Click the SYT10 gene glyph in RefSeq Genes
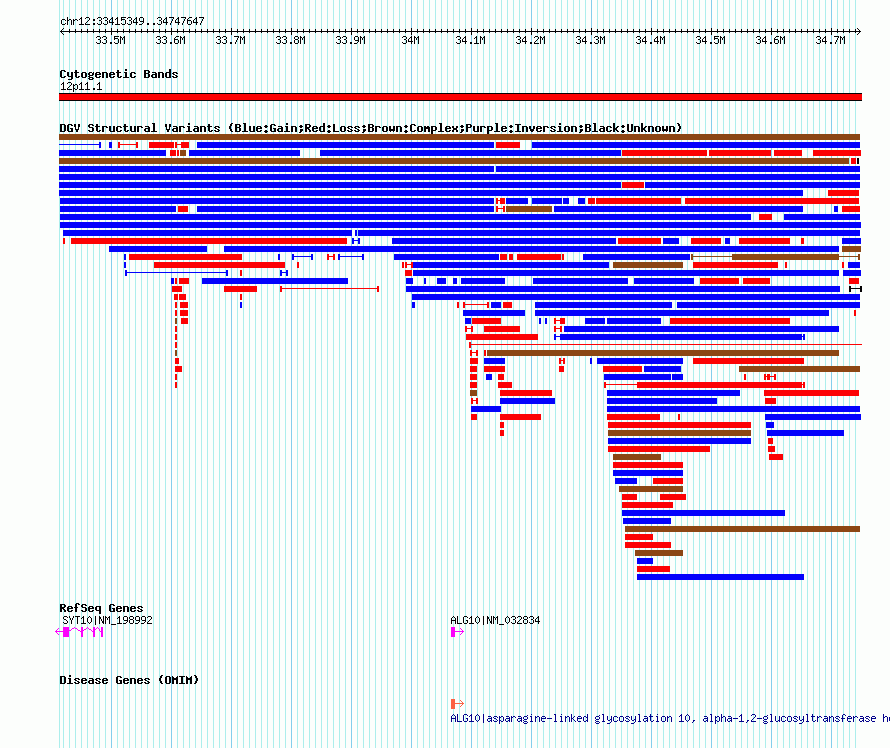Screen dimensions: 890x748 (x=79, y=632)
